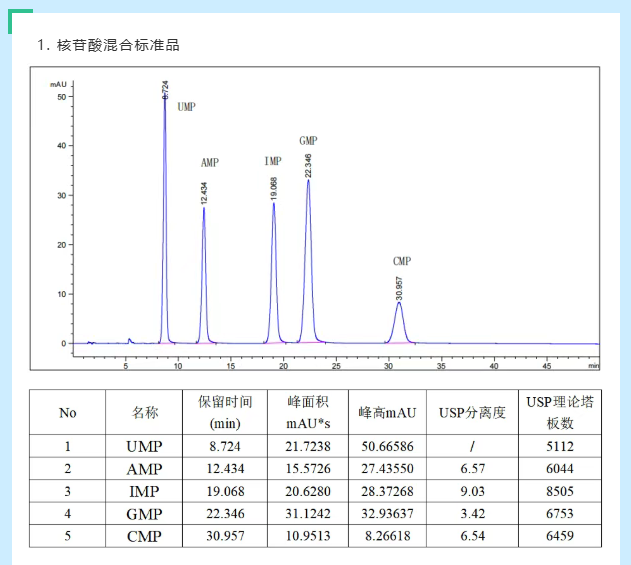631x565 pixels.
Task: Click the IMP peak label in chromatogram
Action: tap(273, 161)
